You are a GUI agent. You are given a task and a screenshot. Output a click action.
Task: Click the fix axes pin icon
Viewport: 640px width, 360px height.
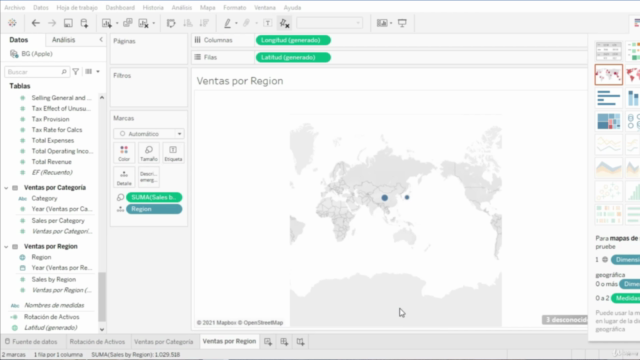tap(284, 23)
